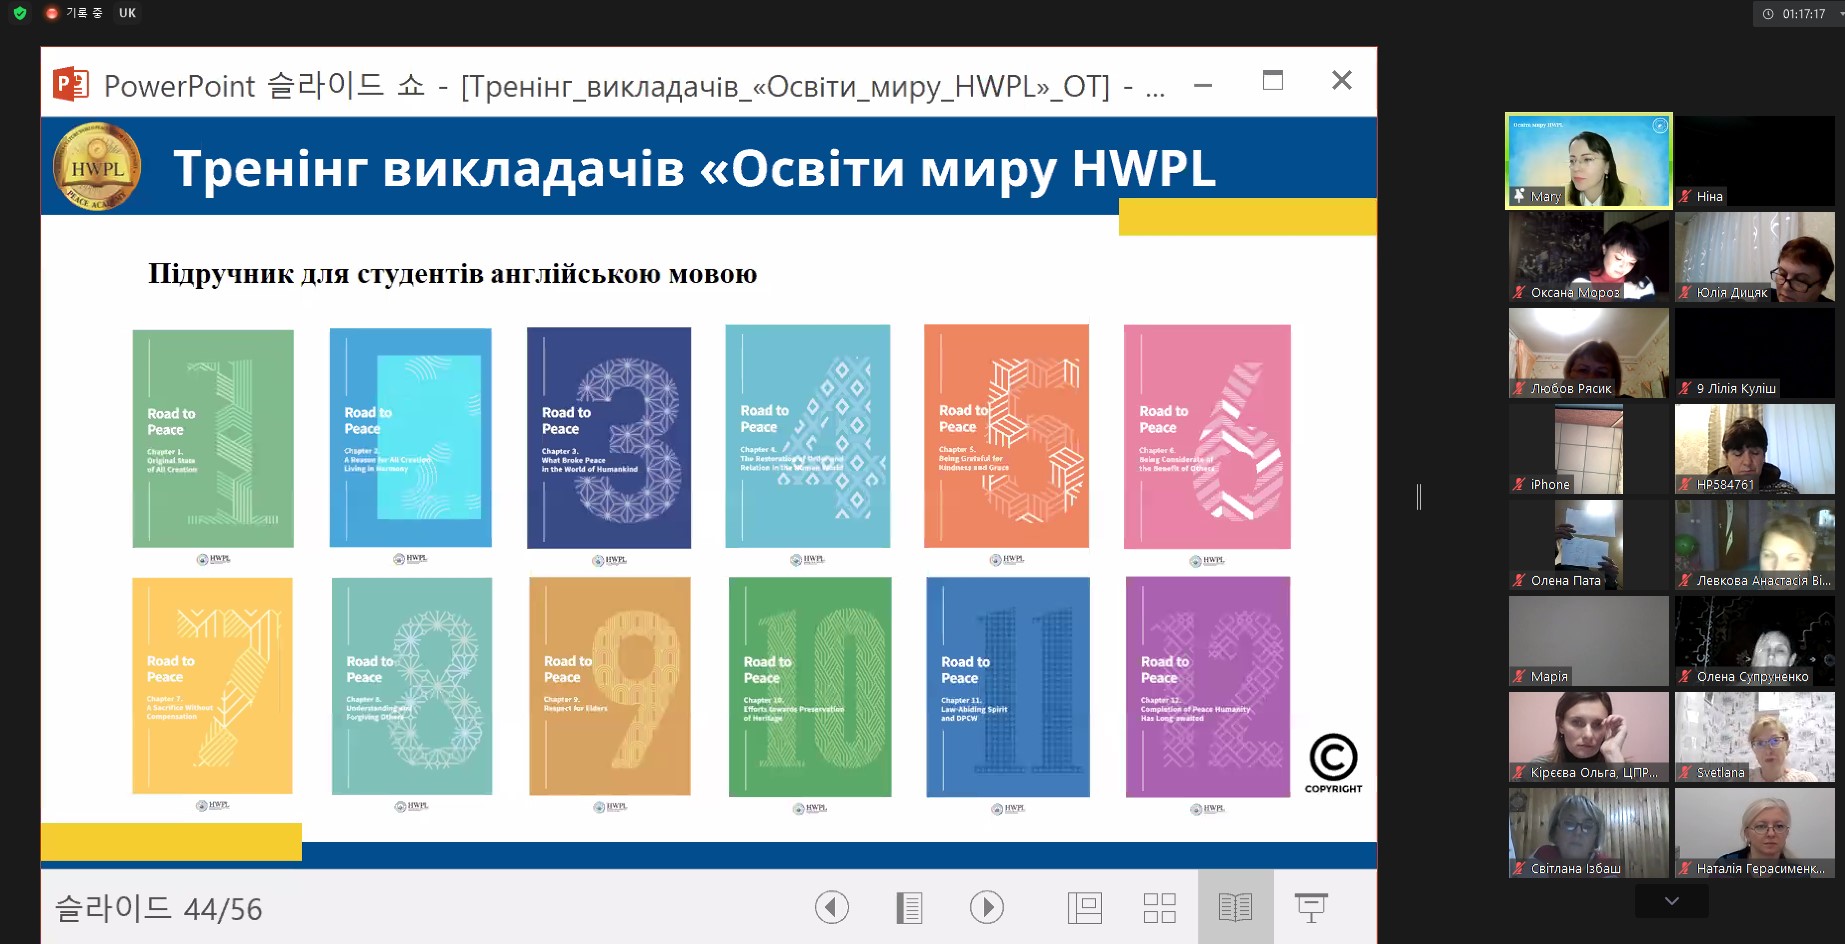Open Road to Peace chapter 4 cover

808,436
